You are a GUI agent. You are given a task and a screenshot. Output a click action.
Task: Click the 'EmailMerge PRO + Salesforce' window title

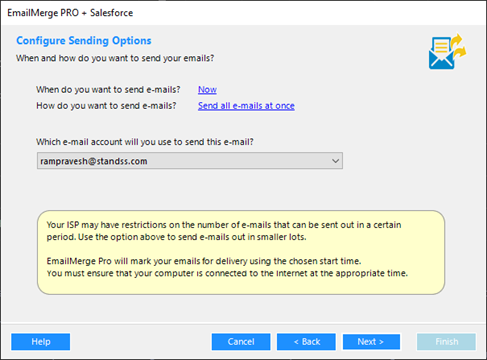pyautogui.click(x=70, y=13)
